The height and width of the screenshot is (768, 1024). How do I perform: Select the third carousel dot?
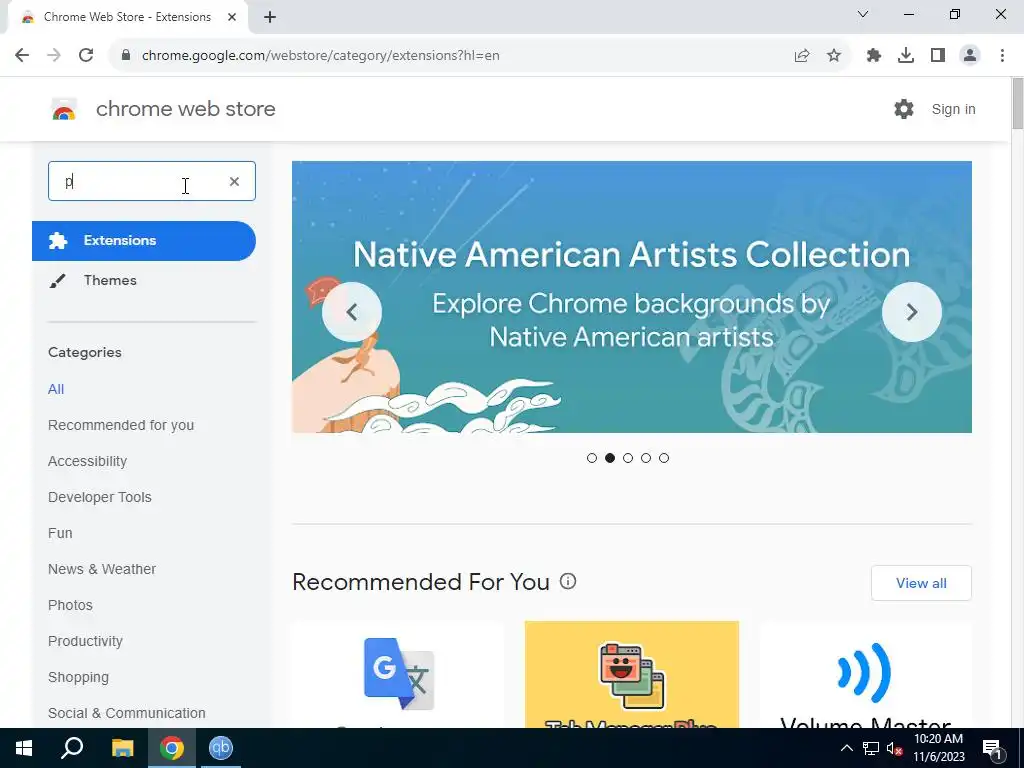pos(628,458)
